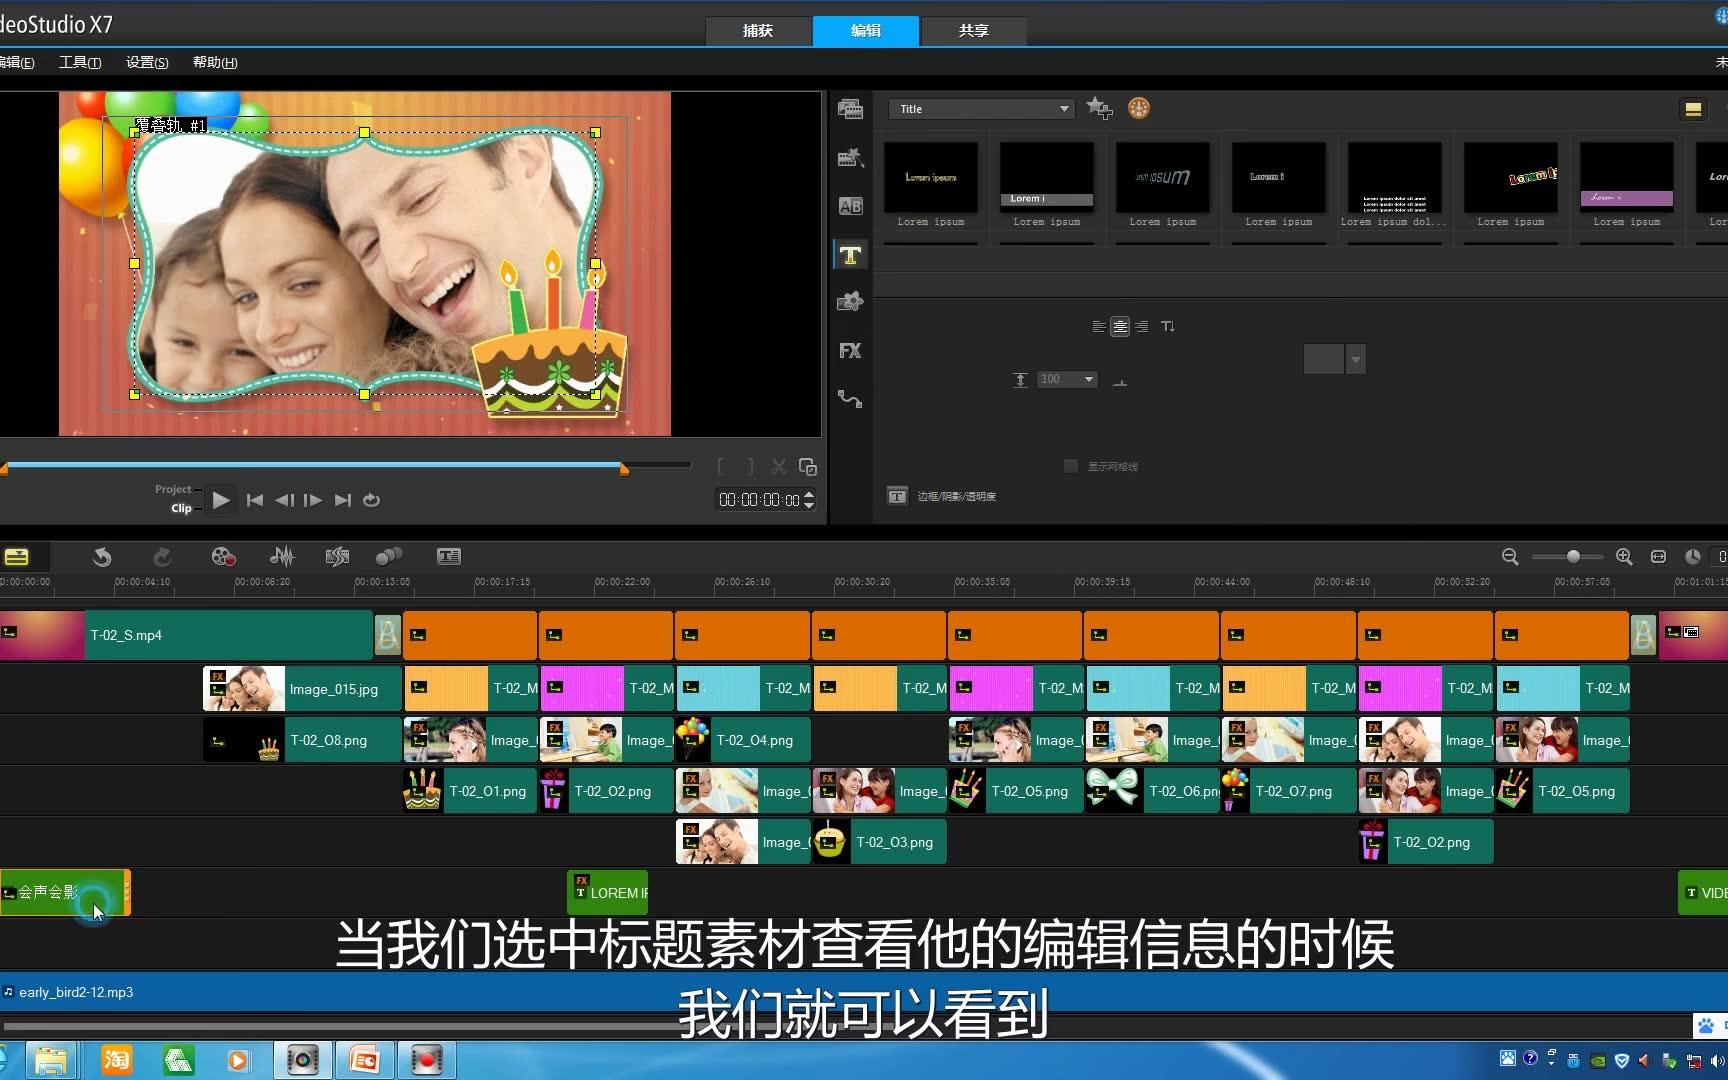Undo the last action
This screenshot has height=1080, width=1728.
(102, 557)
